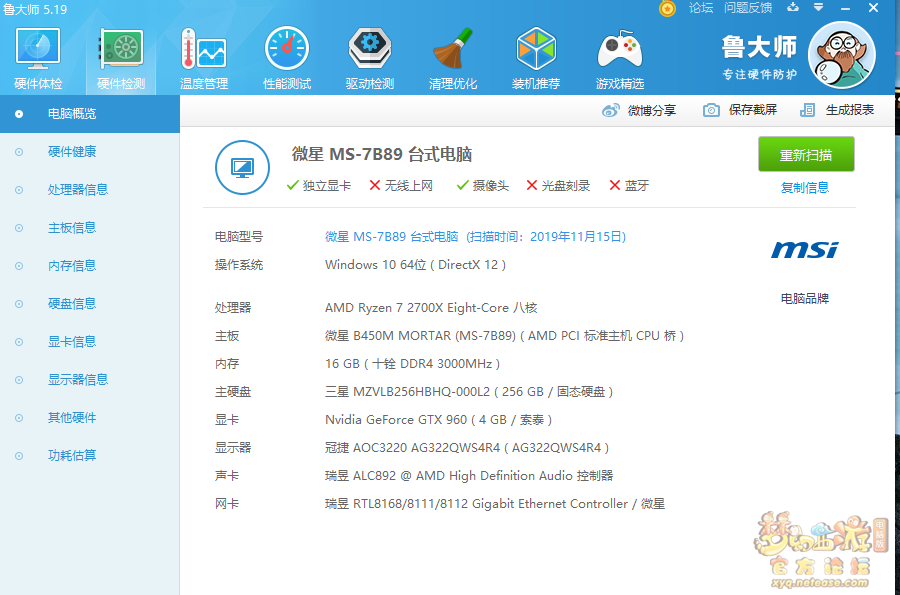Screen dimensions: 900x595
Task: Click the 微星 B450M MORTAR motherboard value
Action: pos(505,336)
